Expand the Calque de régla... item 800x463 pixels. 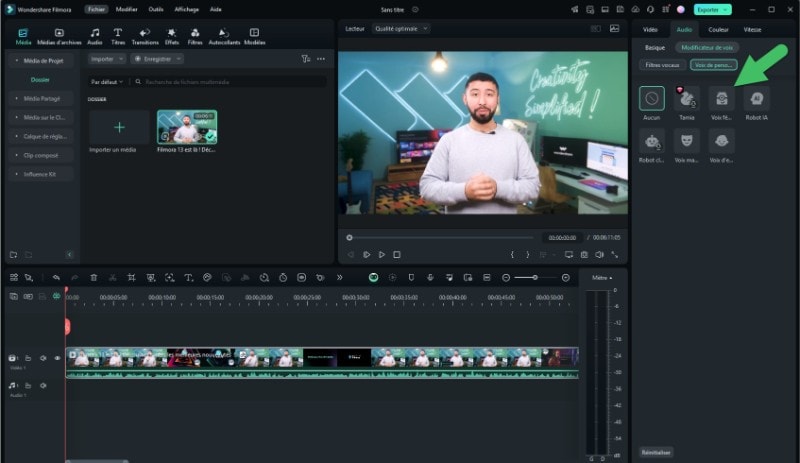41,136
